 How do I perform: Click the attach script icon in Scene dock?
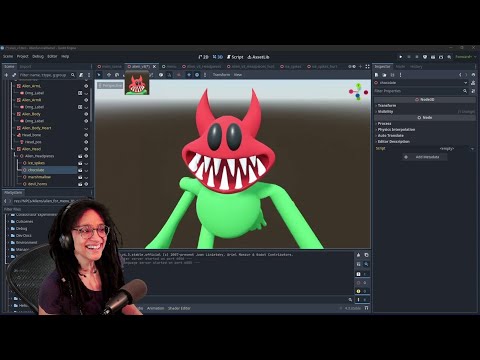click(81, 75)
